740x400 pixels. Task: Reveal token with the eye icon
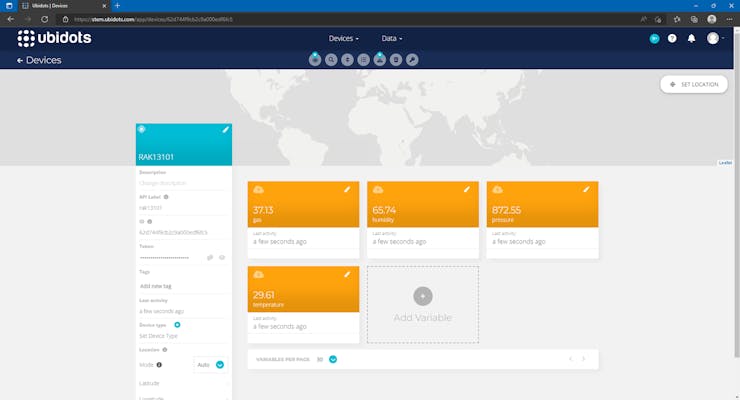pyautogui.click(x=222, y=258)
